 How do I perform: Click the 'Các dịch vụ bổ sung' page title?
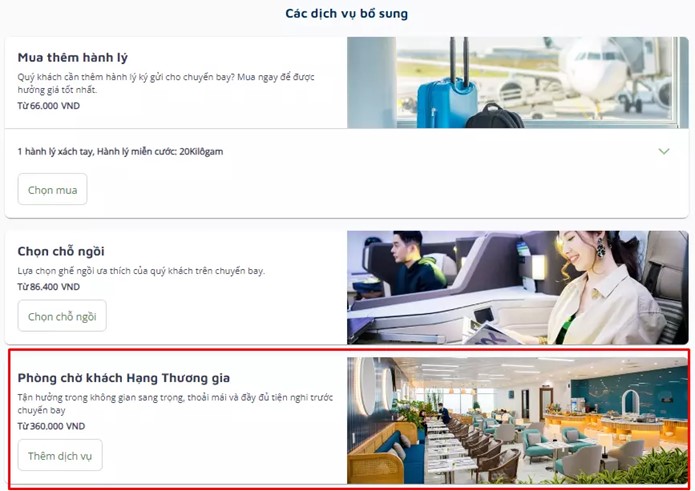347,14
